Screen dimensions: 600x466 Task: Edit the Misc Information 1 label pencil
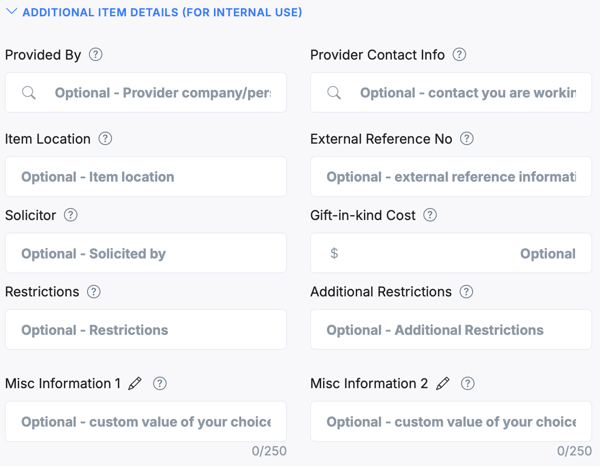click(x=135, y=383)
